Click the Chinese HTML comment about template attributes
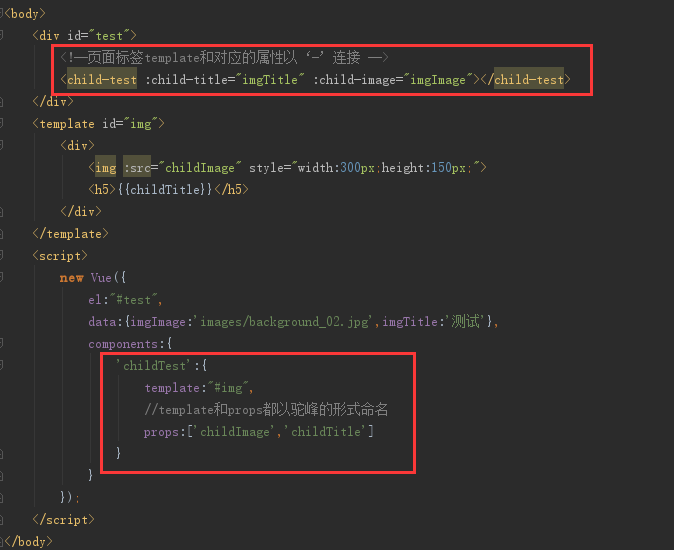The height and width of the screenshot is (550, 674). pos(224,58)
